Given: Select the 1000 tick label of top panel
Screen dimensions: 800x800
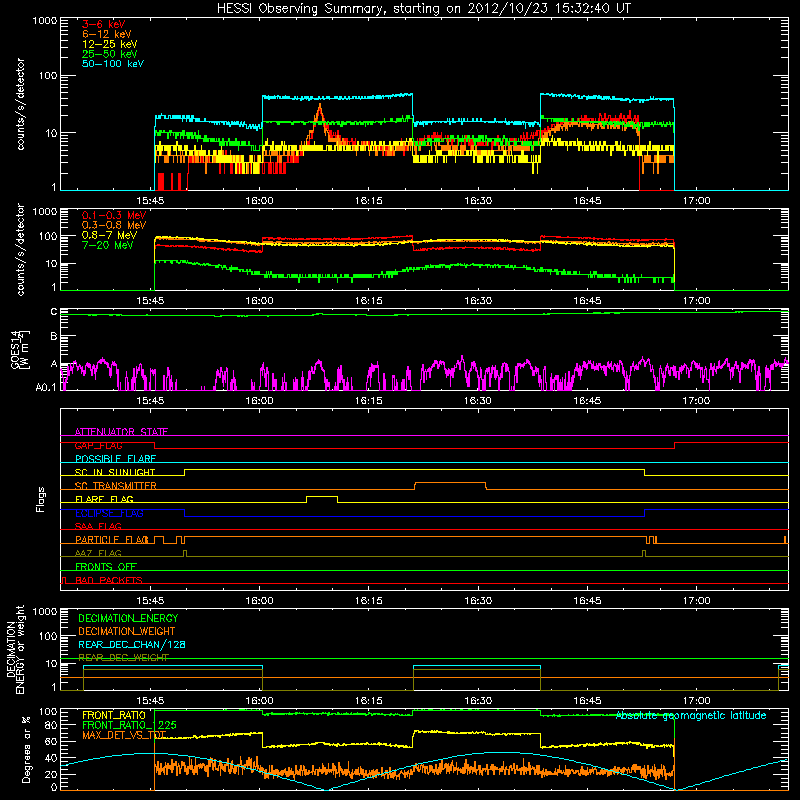Looking at the screenshot, I should point(45,20).
